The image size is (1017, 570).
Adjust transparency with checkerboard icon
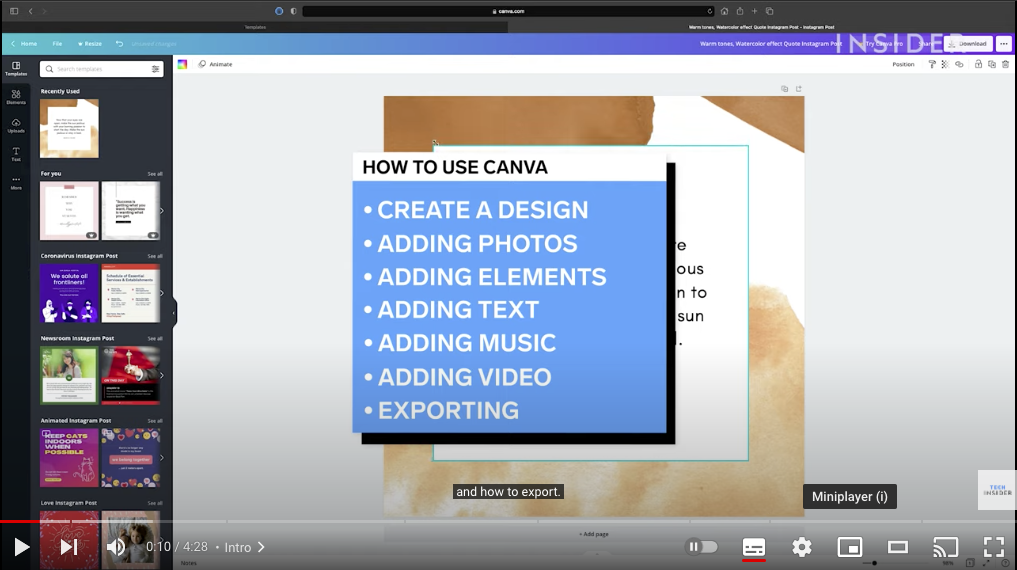[x=945, y=64]
